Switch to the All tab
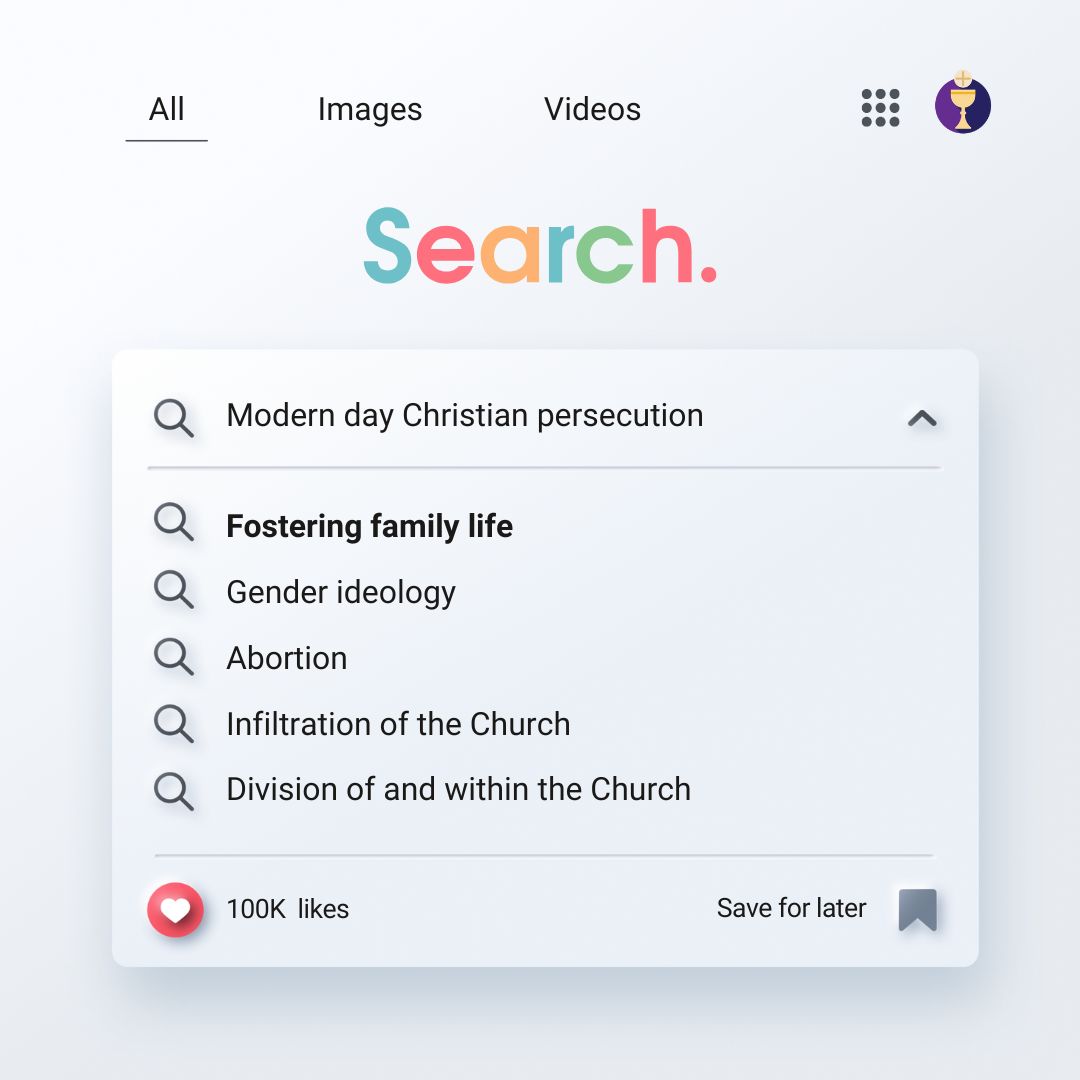The height and width of the screenshot is (1080, 1080). click(166, 109)
